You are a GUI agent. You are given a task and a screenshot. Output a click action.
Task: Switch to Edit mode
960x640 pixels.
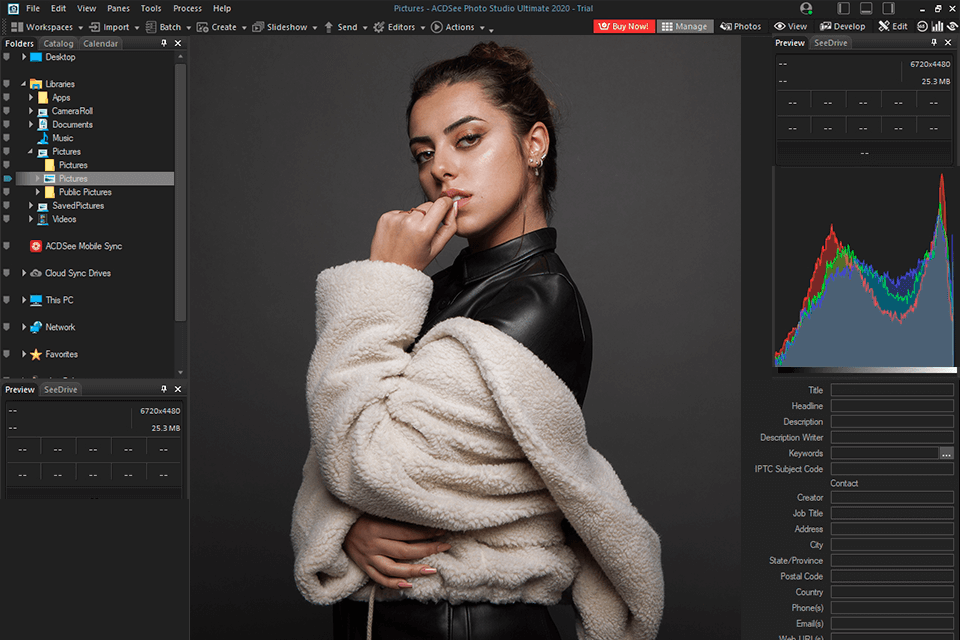point(893,26)
